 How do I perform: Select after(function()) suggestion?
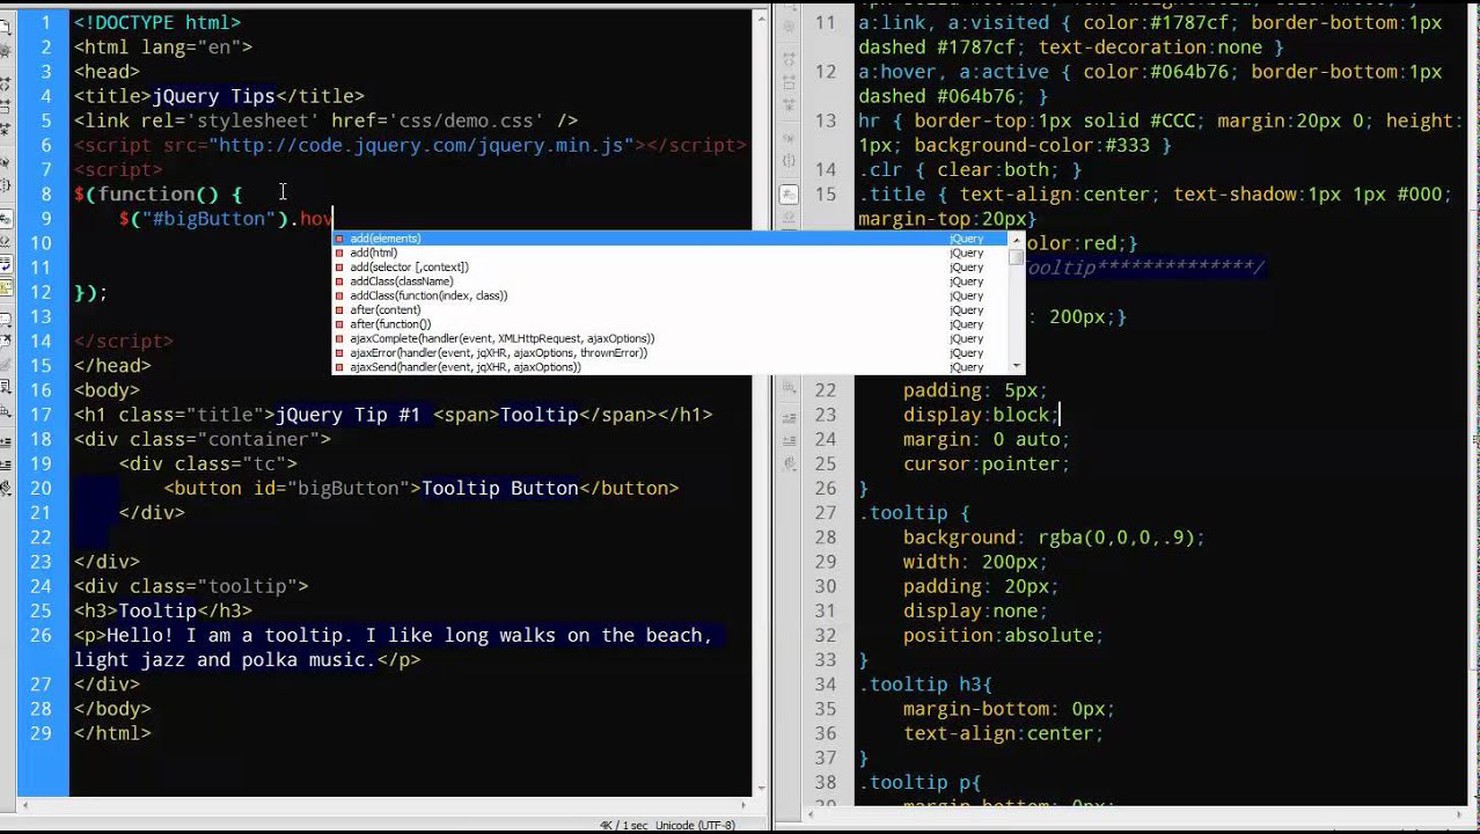670,324
